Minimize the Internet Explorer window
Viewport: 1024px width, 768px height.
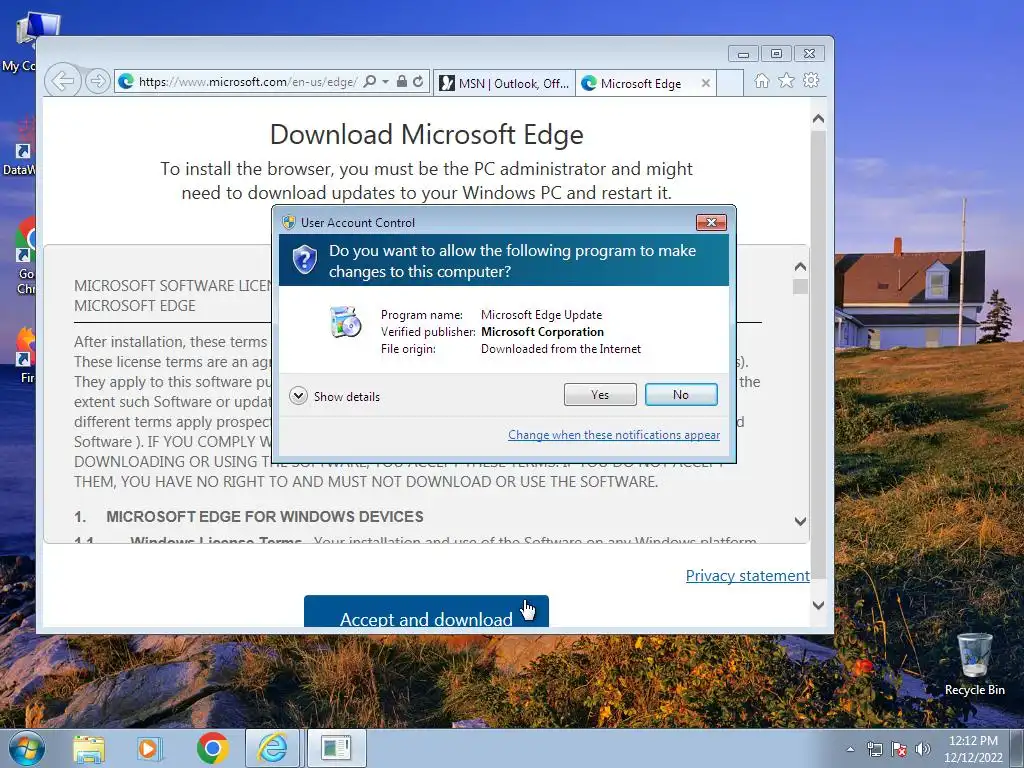(743, 54)
